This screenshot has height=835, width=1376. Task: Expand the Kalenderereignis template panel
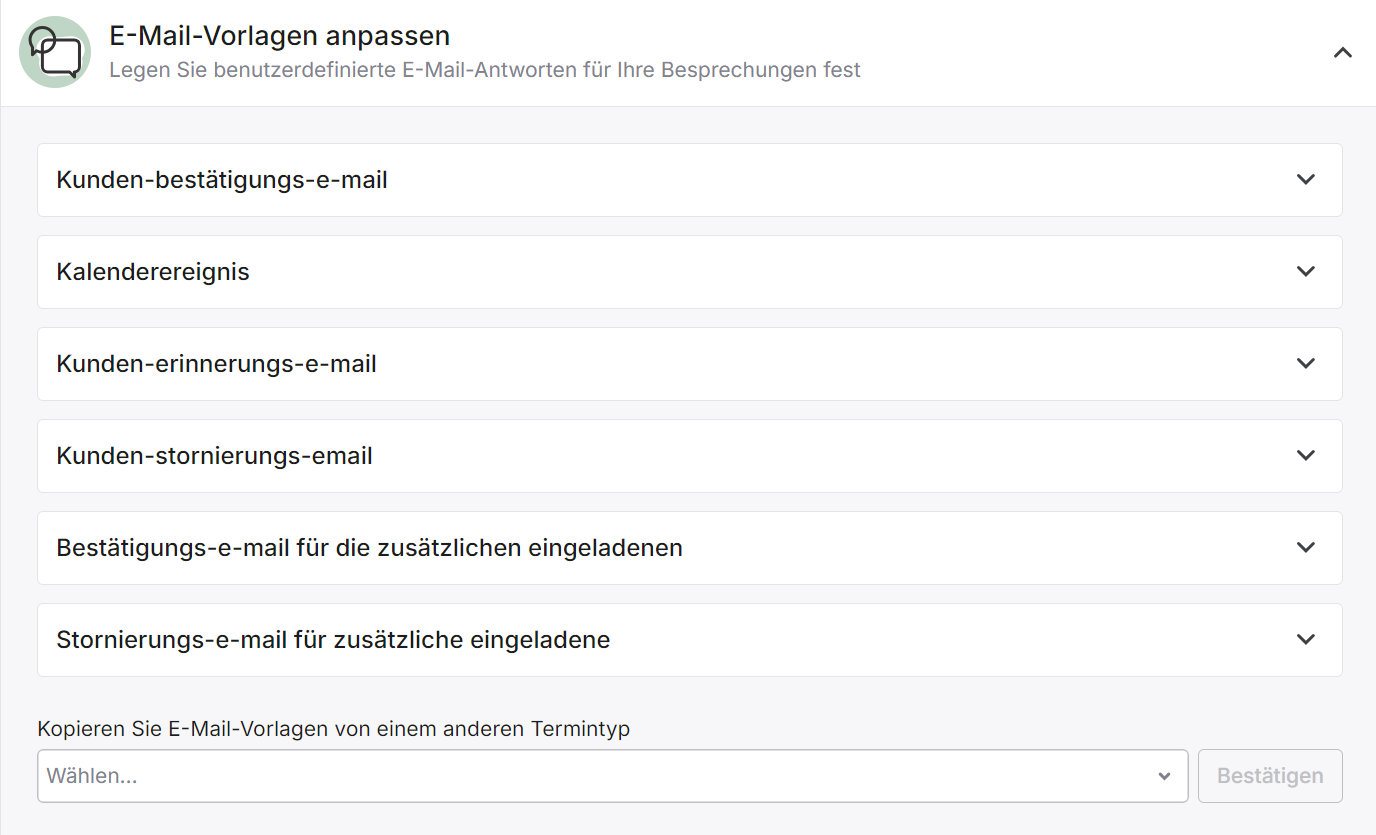tap(689, 272)
